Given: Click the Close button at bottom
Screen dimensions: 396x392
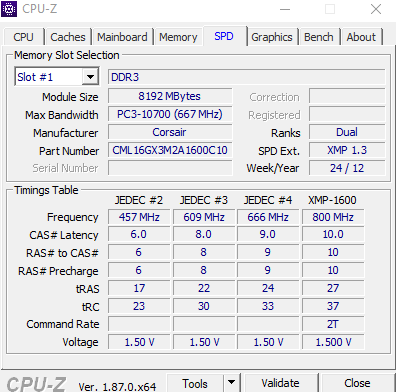Looking at the screenshot, I should pos(357,383).
